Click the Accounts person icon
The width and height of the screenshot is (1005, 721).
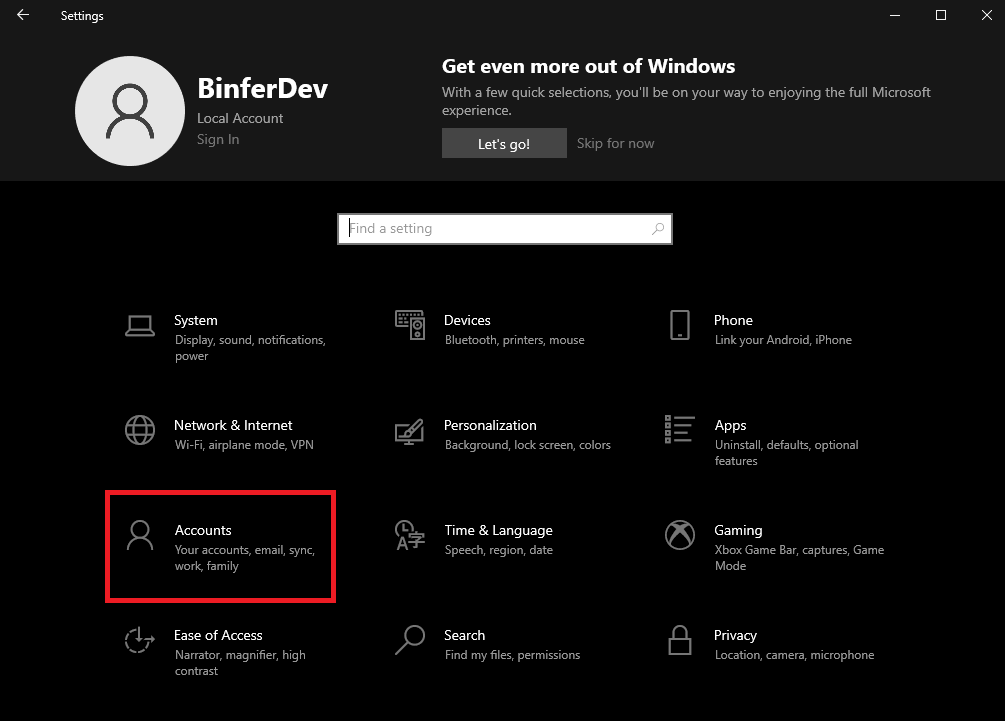coord(140,535)
